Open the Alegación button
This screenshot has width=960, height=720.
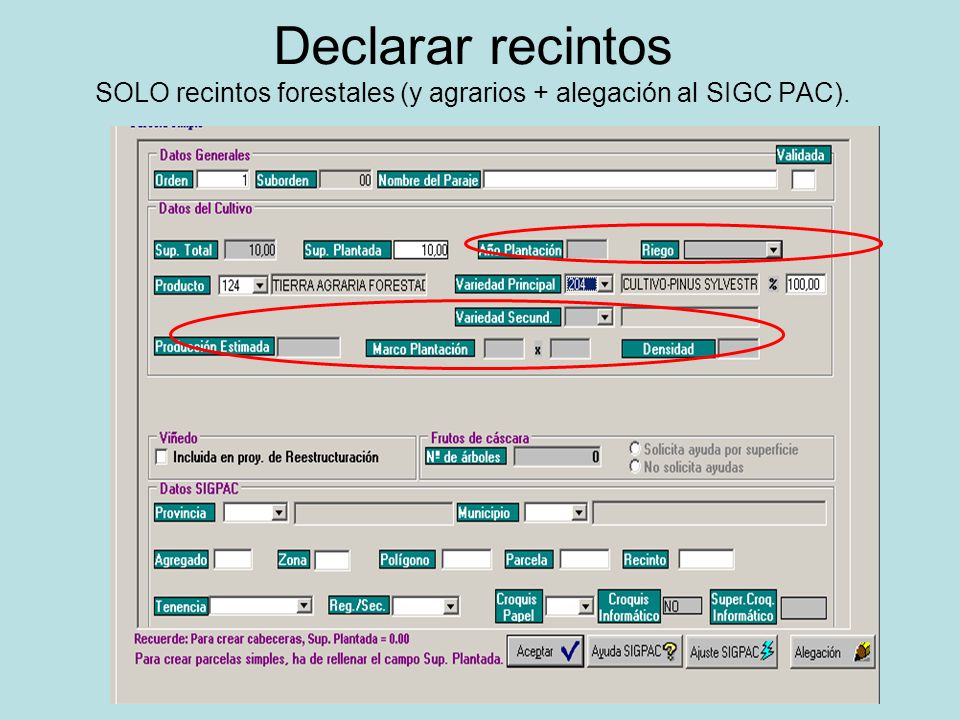(833, 651)
